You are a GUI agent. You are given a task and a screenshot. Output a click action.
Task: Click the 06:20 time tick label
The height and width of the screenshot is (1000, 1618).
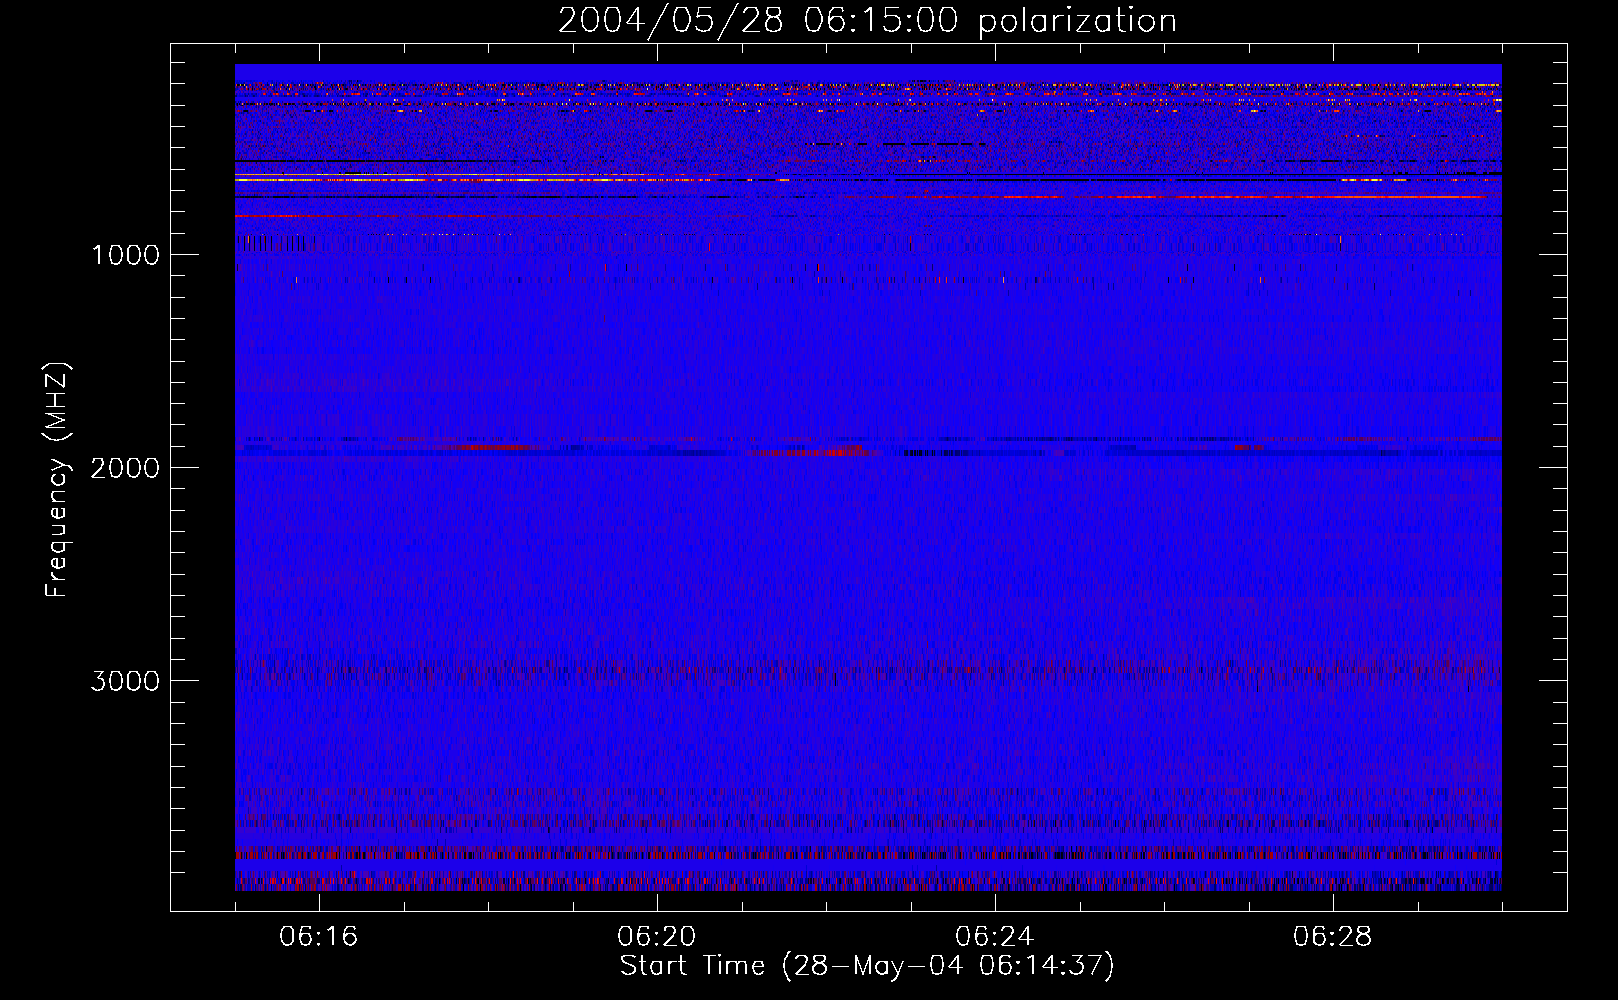pos(657,937)
